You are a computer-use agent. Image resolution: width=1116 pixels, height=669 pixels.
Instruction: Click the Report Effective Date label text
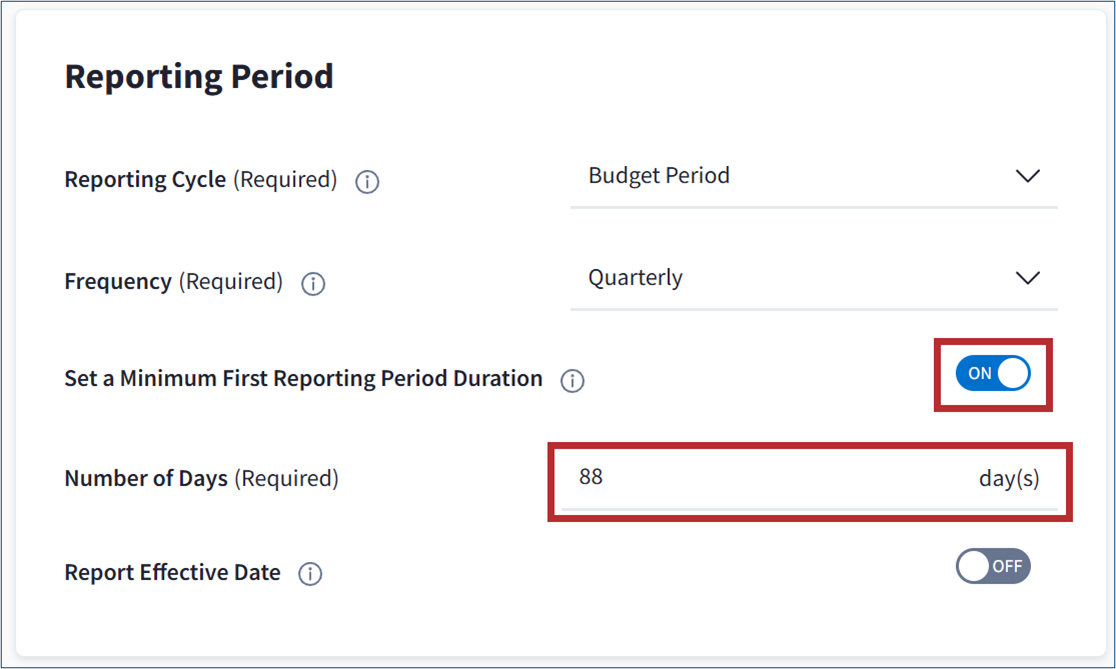click(172, 573)
